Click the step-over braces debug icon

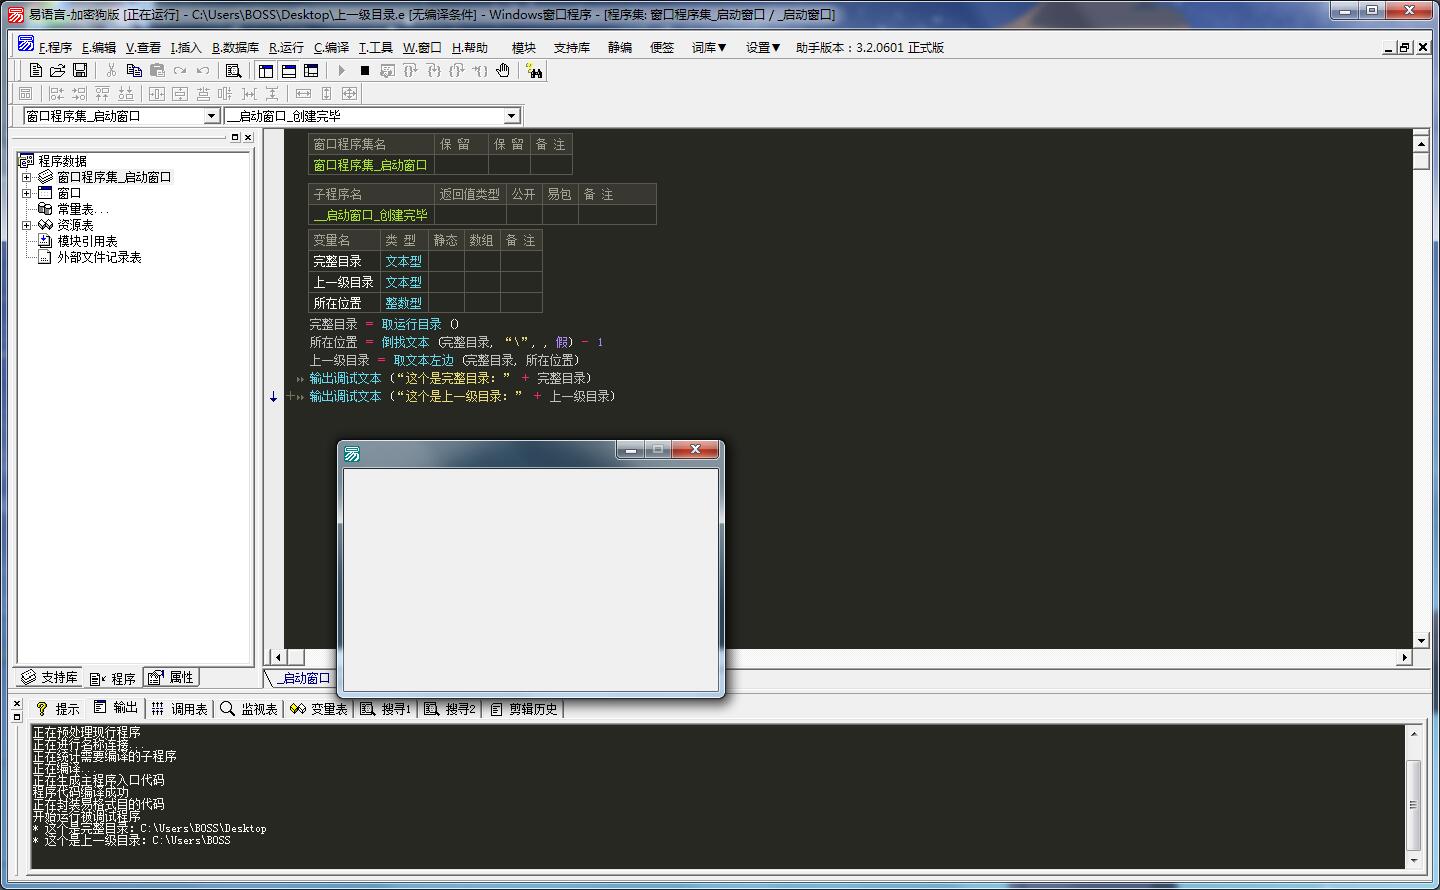pyautogui.click(x=411, y=70)
